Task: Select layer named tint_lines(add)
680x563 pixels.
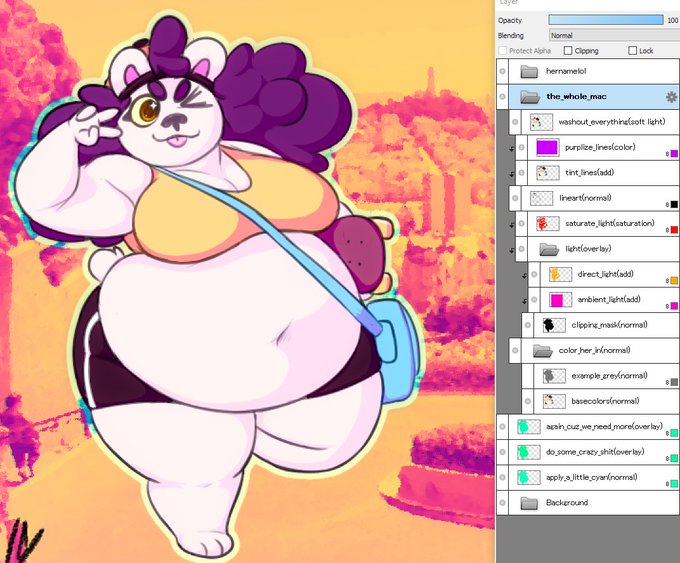Action: click(589, 173)
